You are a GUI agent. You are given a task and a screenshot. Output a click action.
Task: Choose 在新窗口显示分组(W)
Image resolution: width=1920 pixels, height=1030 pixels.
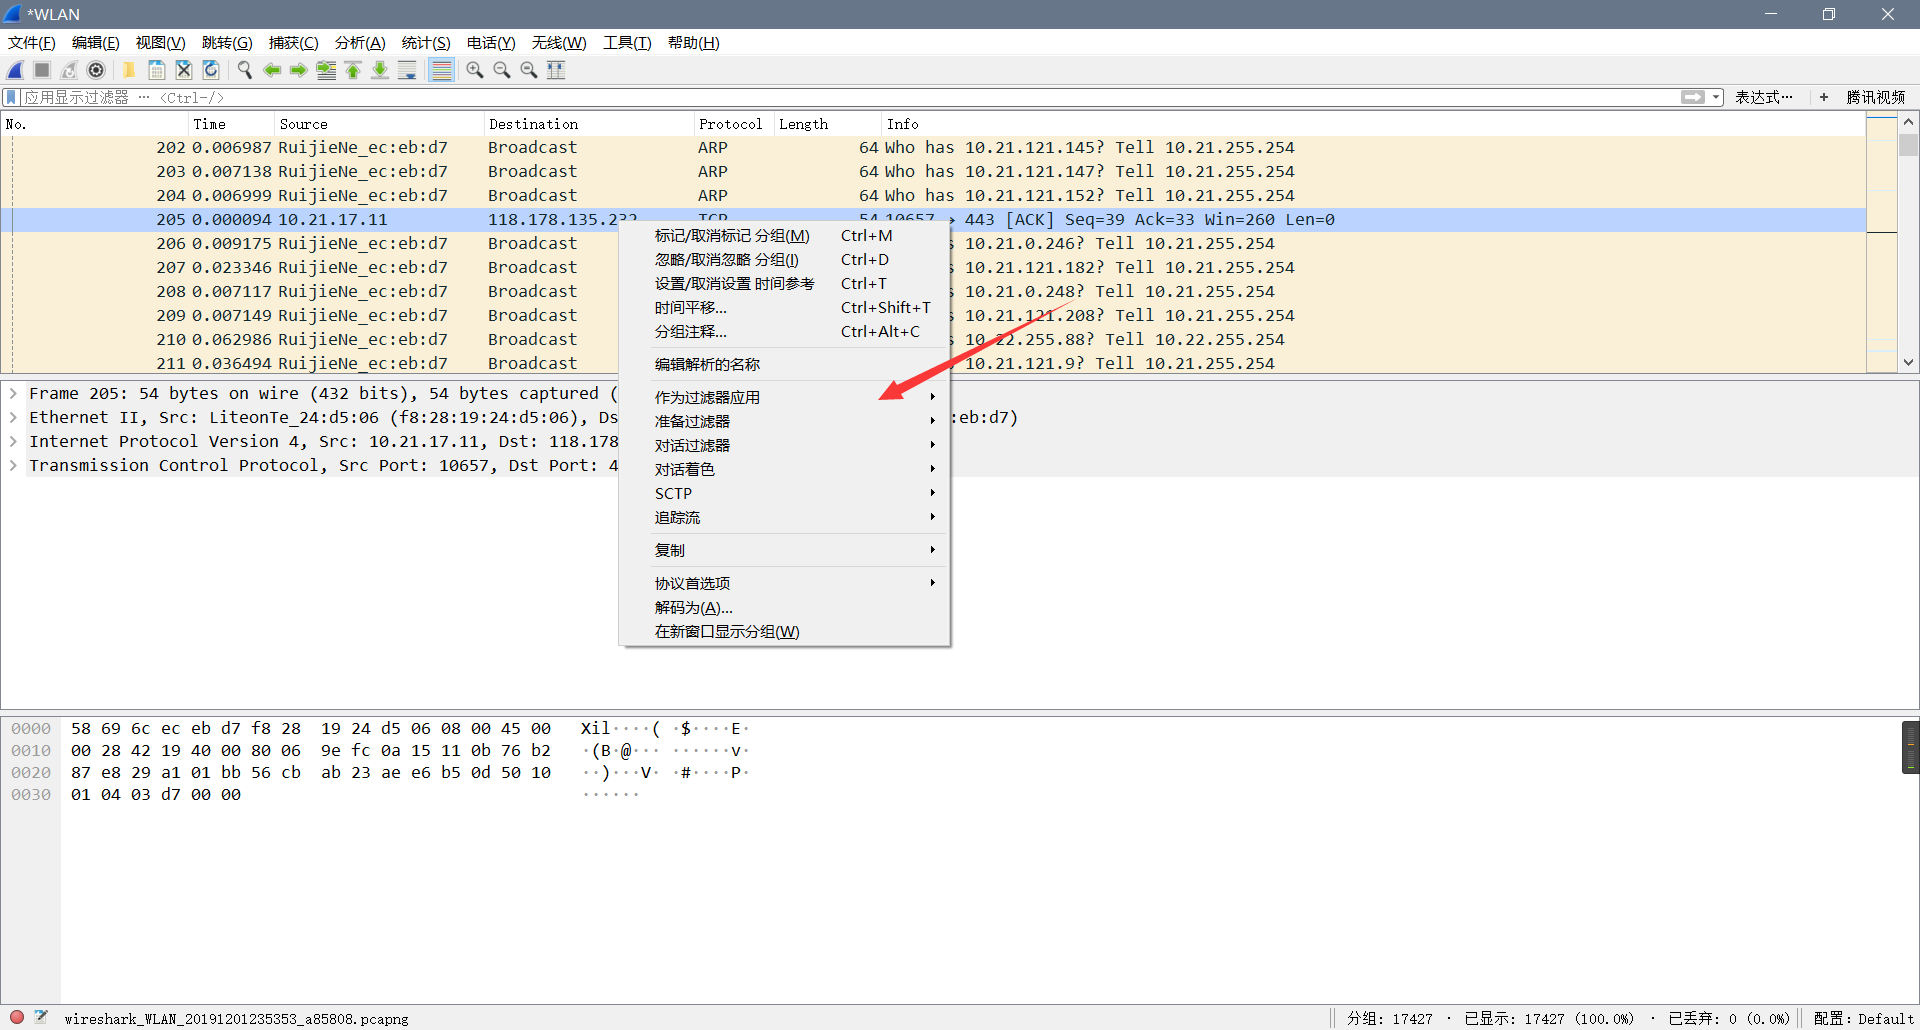coord(785,631)
